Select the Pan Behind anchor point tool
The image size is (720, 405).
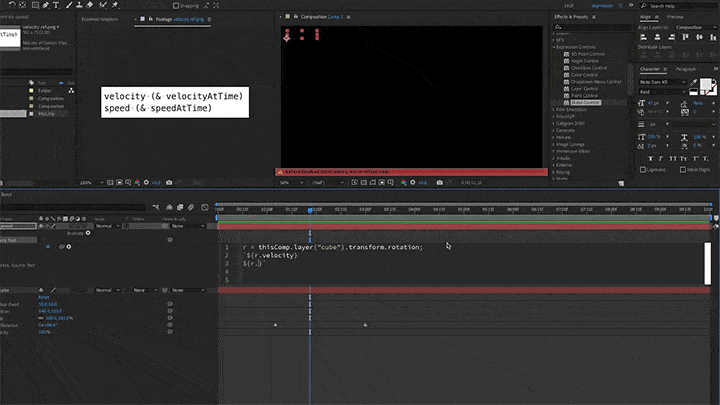click(22, 5)
